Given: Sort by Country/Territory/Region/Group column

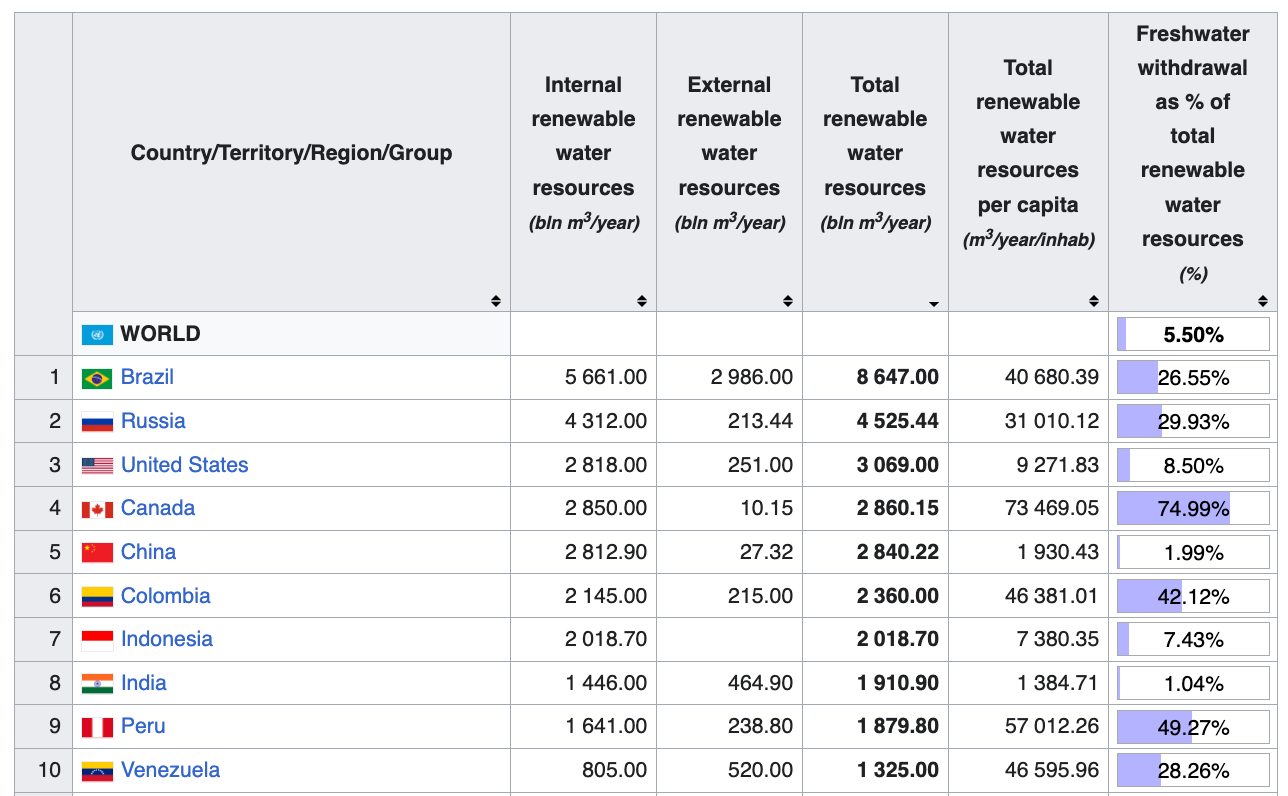Looking at the screenshot, I should point(495,301).
